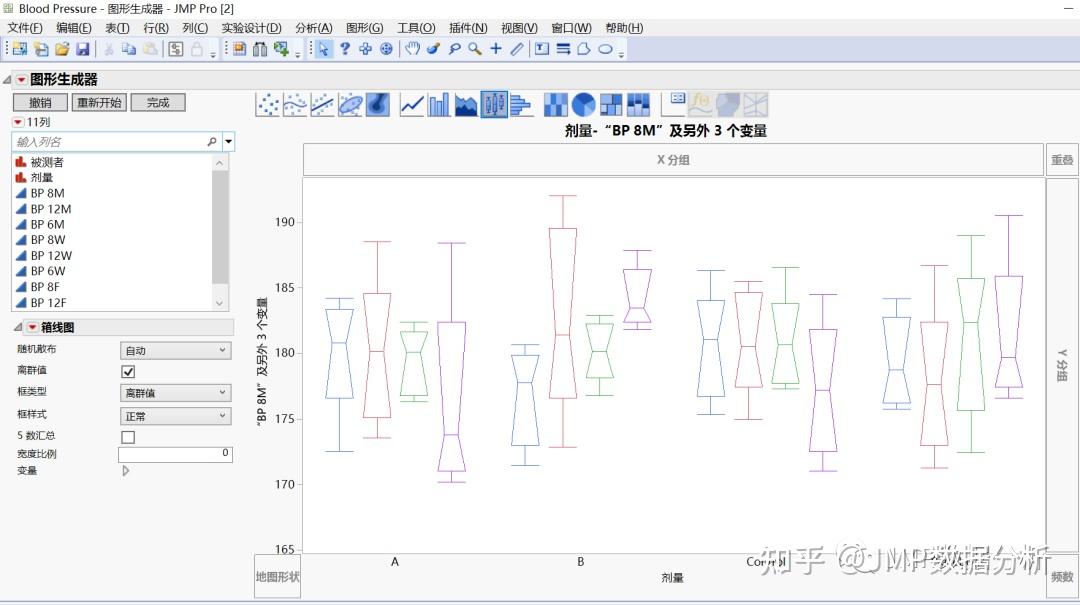
Task: Enable the 5 数汇总 checkbox
Action: pyautogui.click(x=128, y=435)
